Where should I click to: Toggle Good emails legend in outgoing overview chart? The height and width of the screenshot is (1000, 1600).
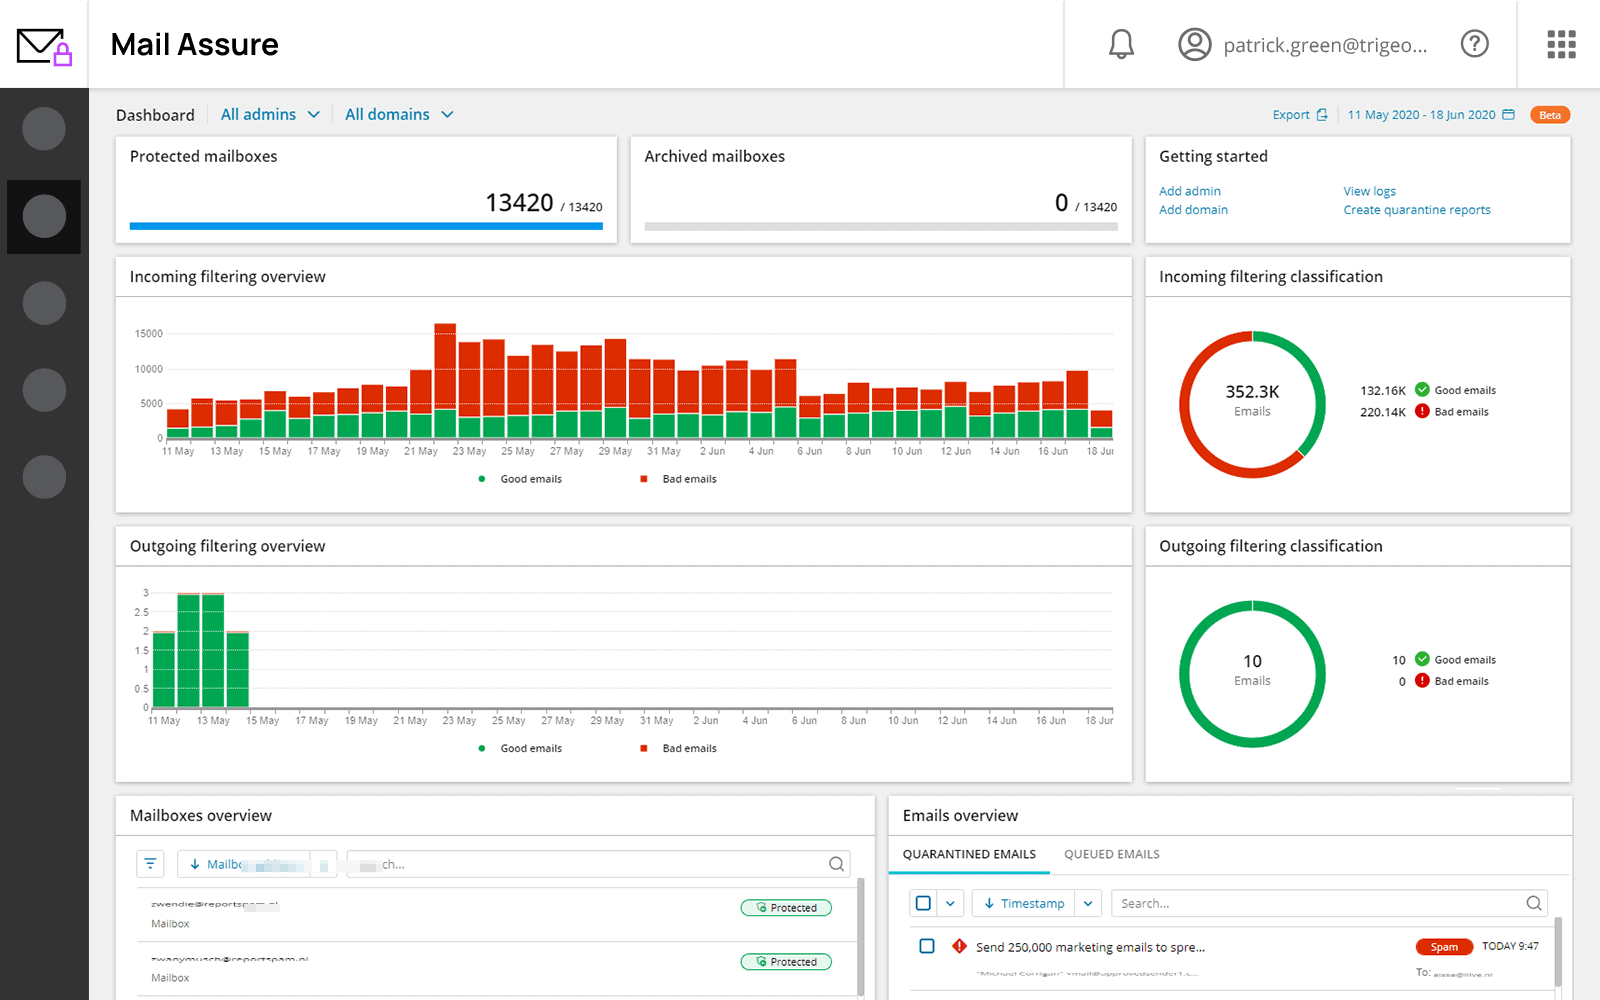[x=520, y=748]
